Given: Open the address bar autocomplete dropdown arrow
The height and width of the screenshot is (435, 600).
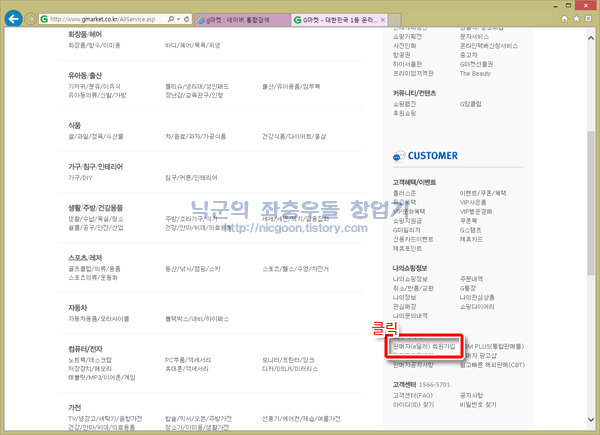Looking at the screenshot, I should pyautogui.click(x=178, y=19).
